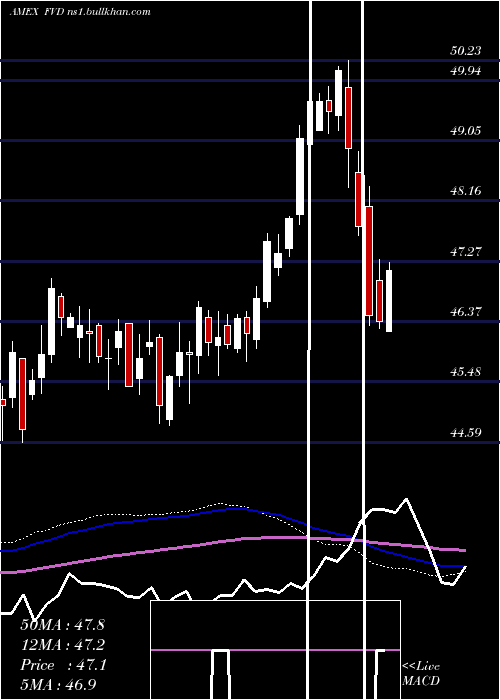Click the 48.16 price level label
The image size is (500, 700).
coord(466,191)
